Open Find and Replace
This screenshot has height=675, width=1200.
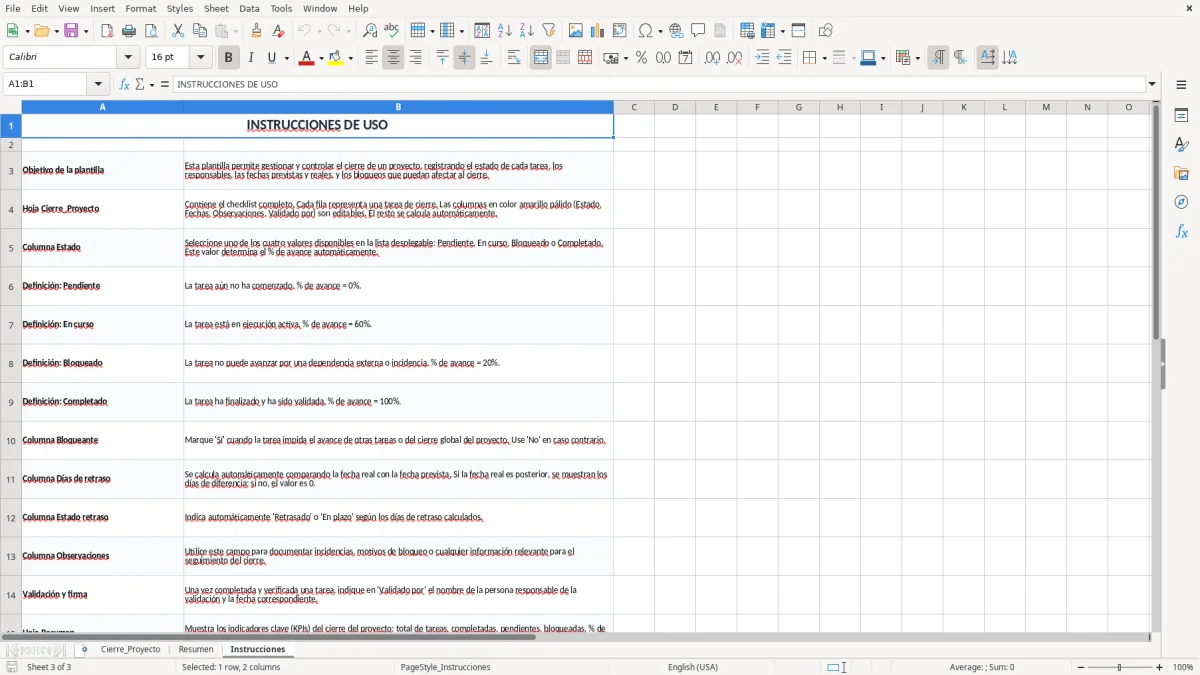pyautogui.click(x=370, y=31)
